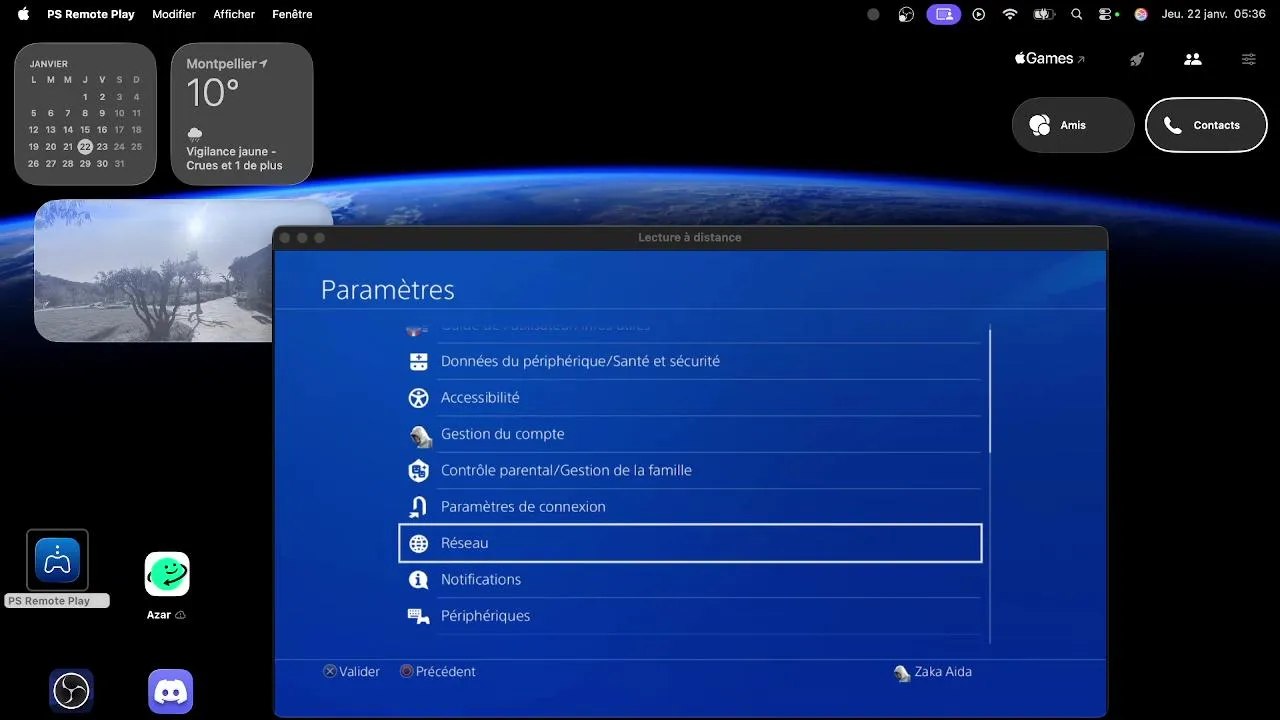Screen dimensions: 1280x720
Task: Open the Fenêtre menu
Action: pos(292,14)
